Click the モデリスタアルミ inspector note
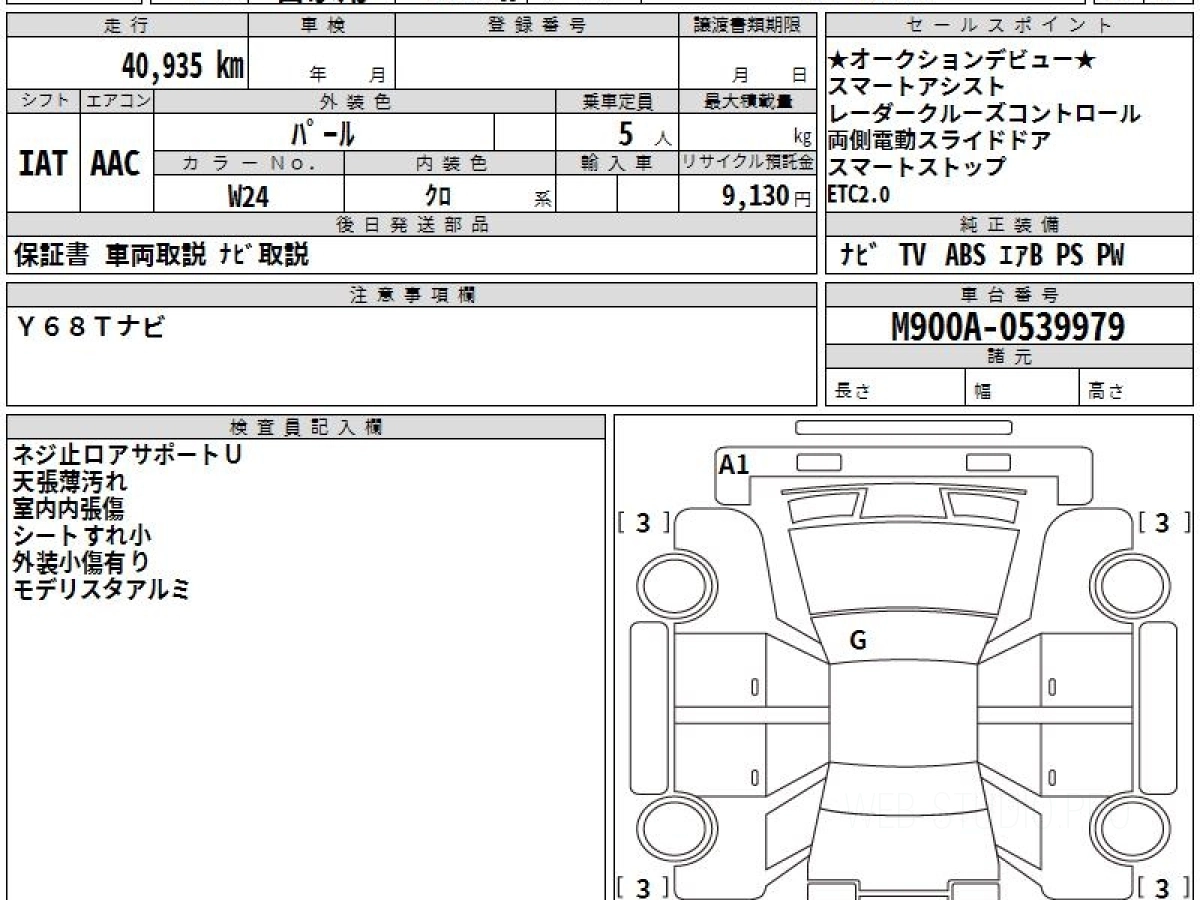 [x=100, y=590]
